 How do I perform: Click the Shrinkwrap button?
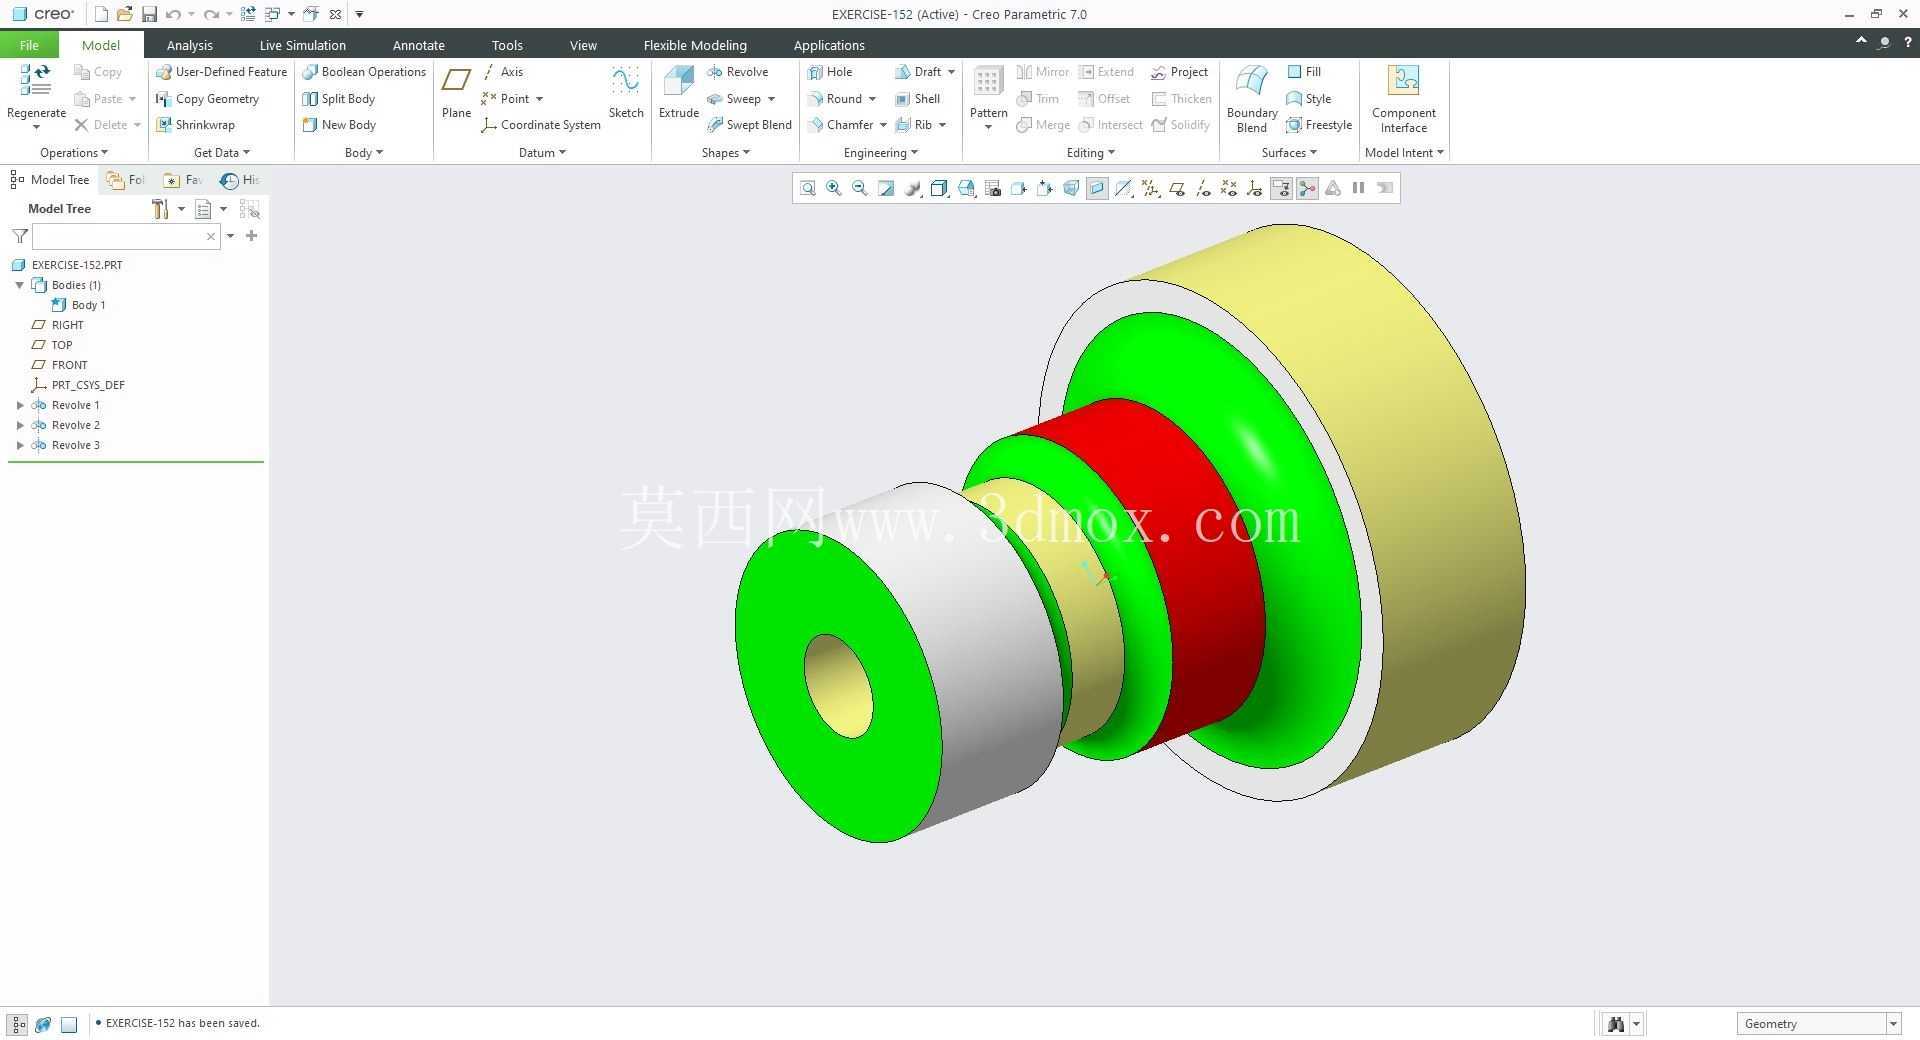(x=195, y=125)
